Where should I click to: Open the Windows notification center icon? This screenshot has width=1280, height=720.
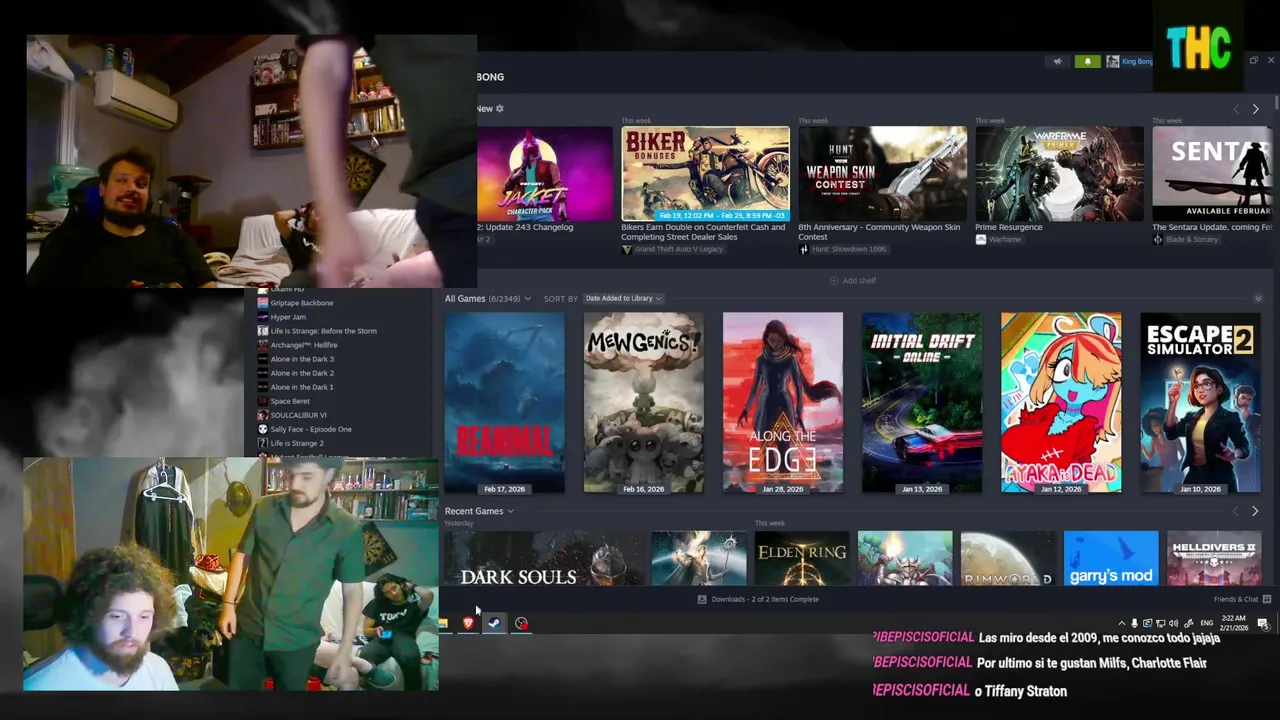coord(1263,623)
